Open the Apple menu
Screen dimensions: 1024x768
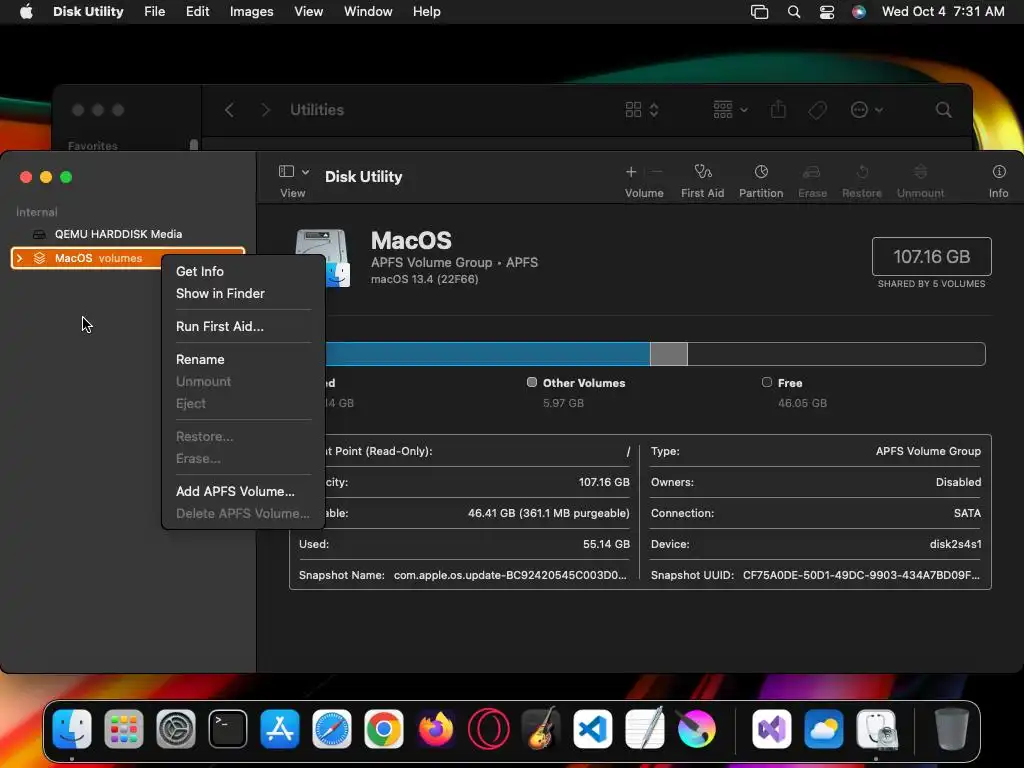pos(26,12)
